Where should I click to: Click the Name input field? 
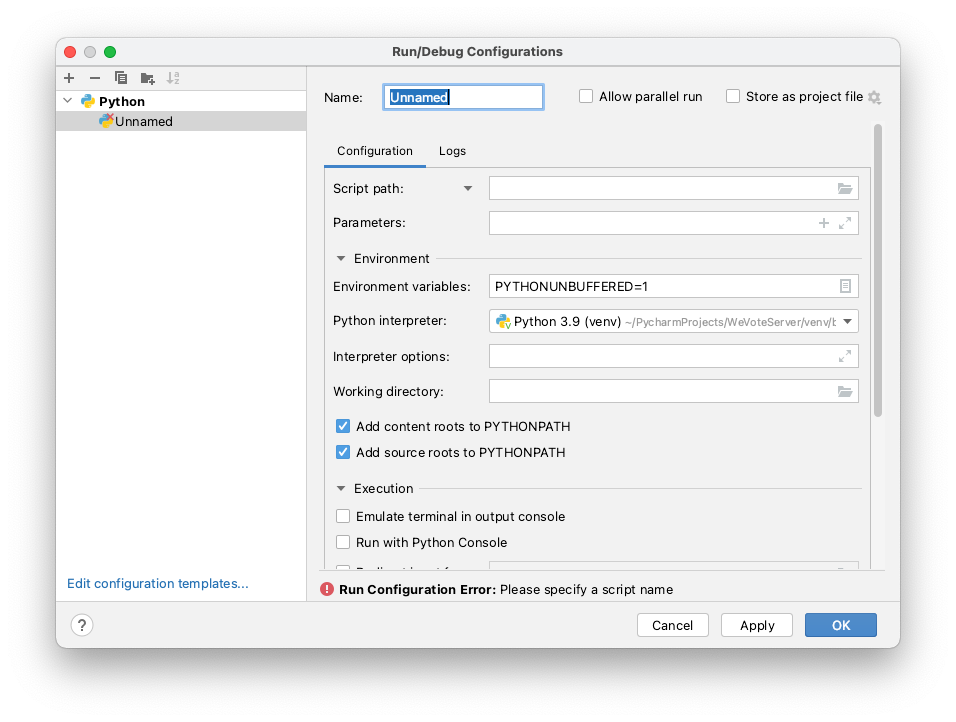tap(463, 97)
